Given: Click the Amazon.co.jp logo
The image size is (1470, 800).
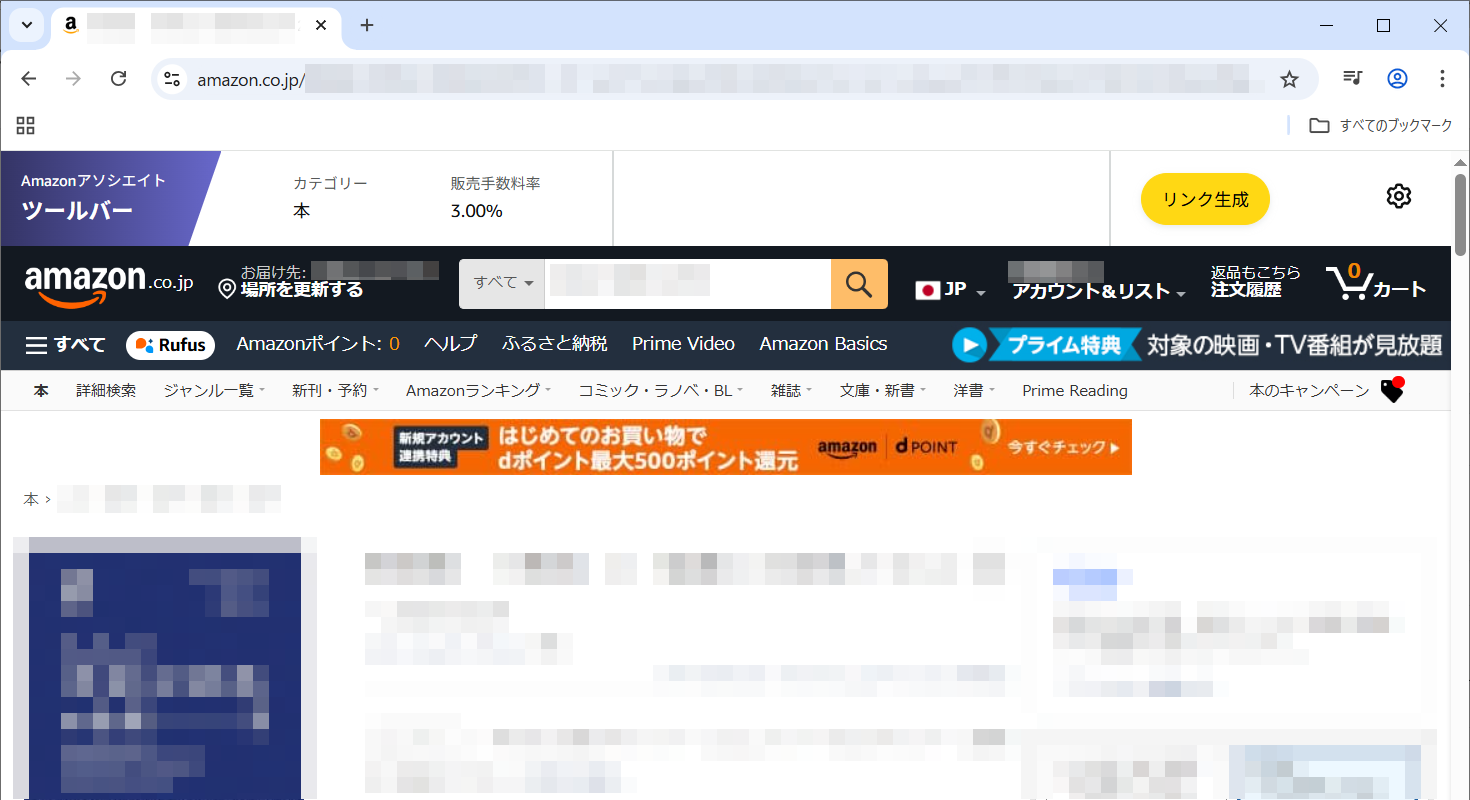Looking at the screenshot, I should 109,284.
